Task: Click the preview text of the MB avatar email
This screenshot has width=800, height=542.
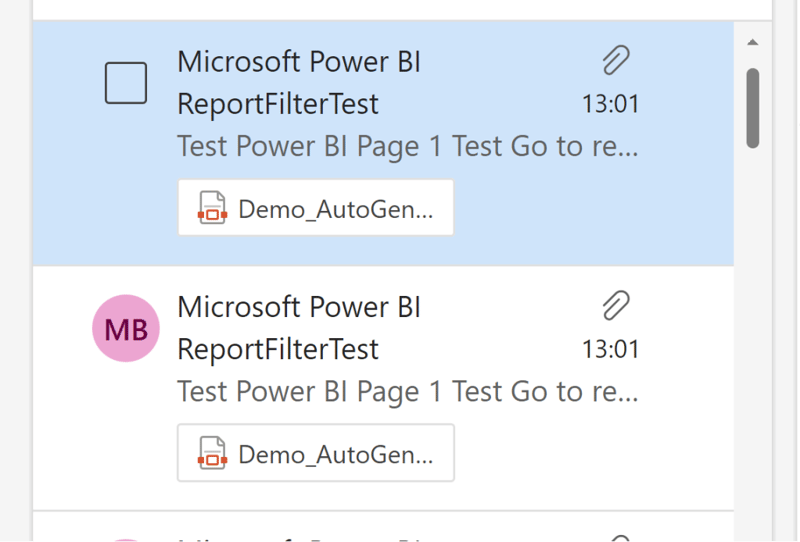Action: [x=408, y=392]
